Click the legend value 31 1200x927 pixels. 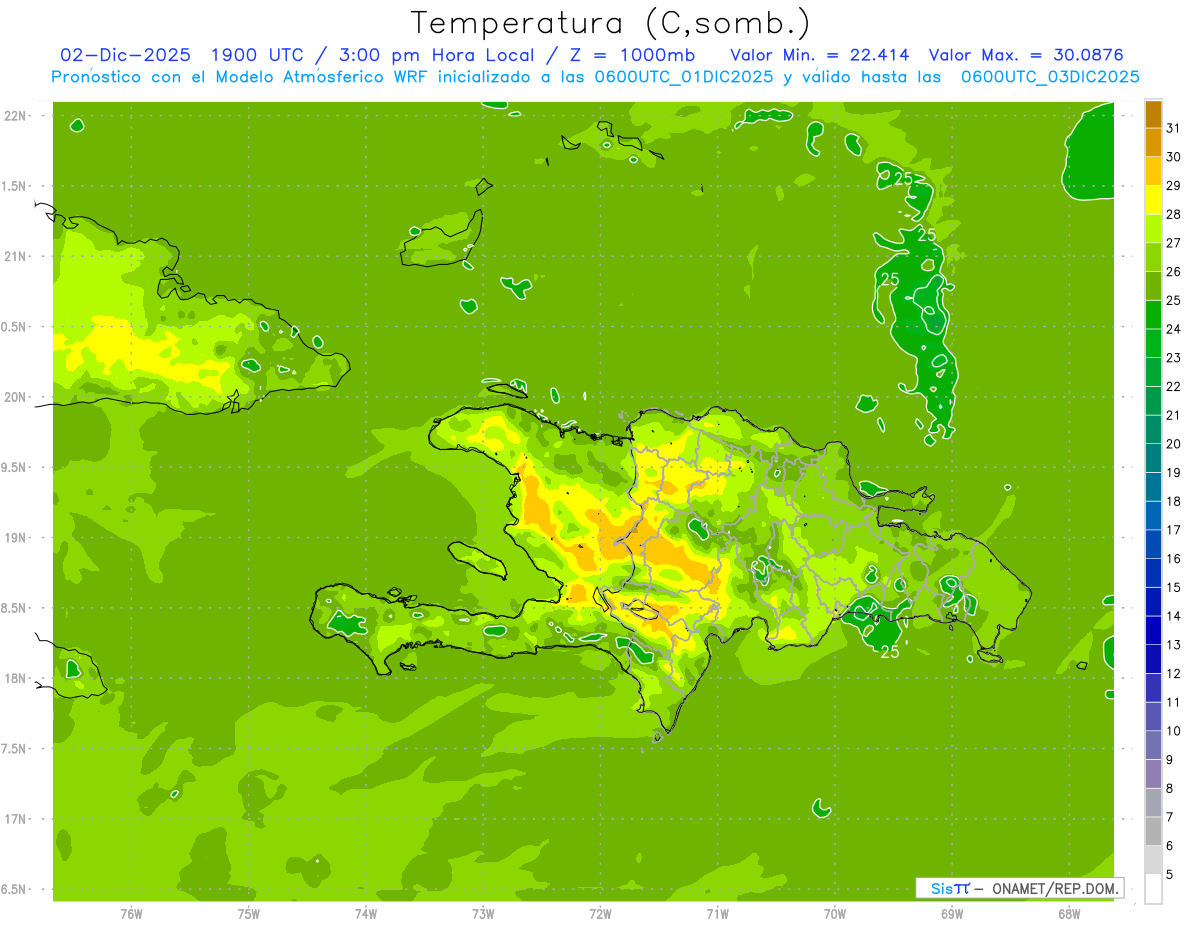(x=1173, y=128)
